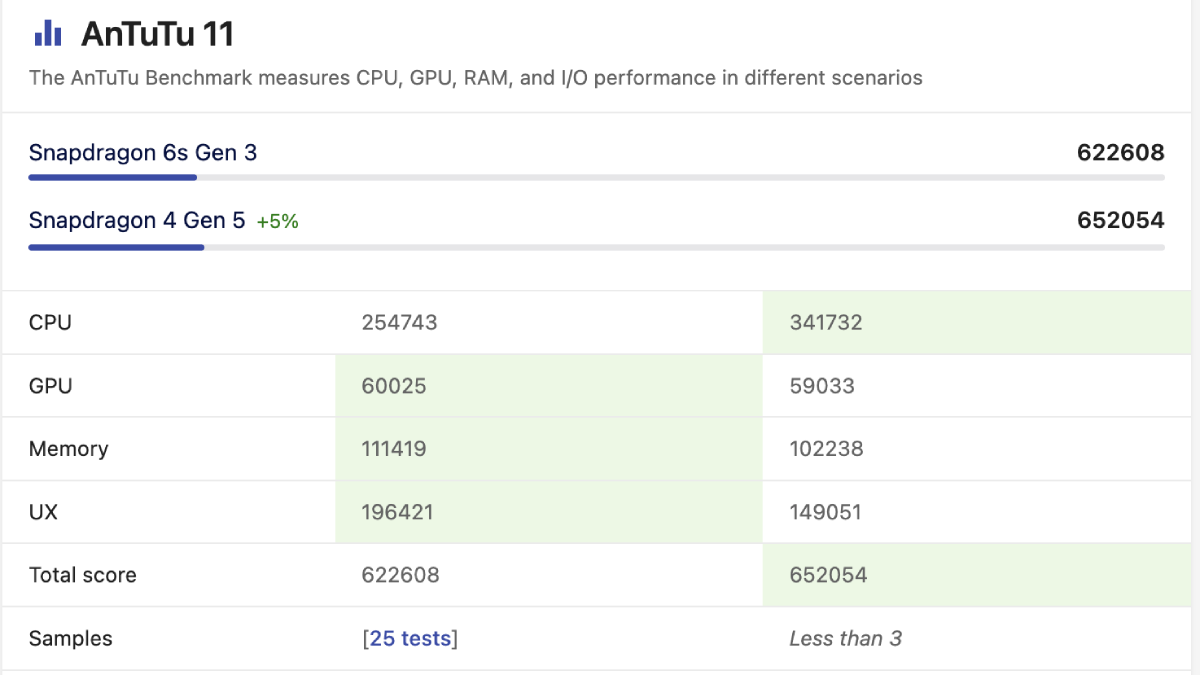The height and width of the screenshot is (675, 1200).
Task: Click the Snapdragon 4 Gen 5 score bar
Action: coord(596,247)
